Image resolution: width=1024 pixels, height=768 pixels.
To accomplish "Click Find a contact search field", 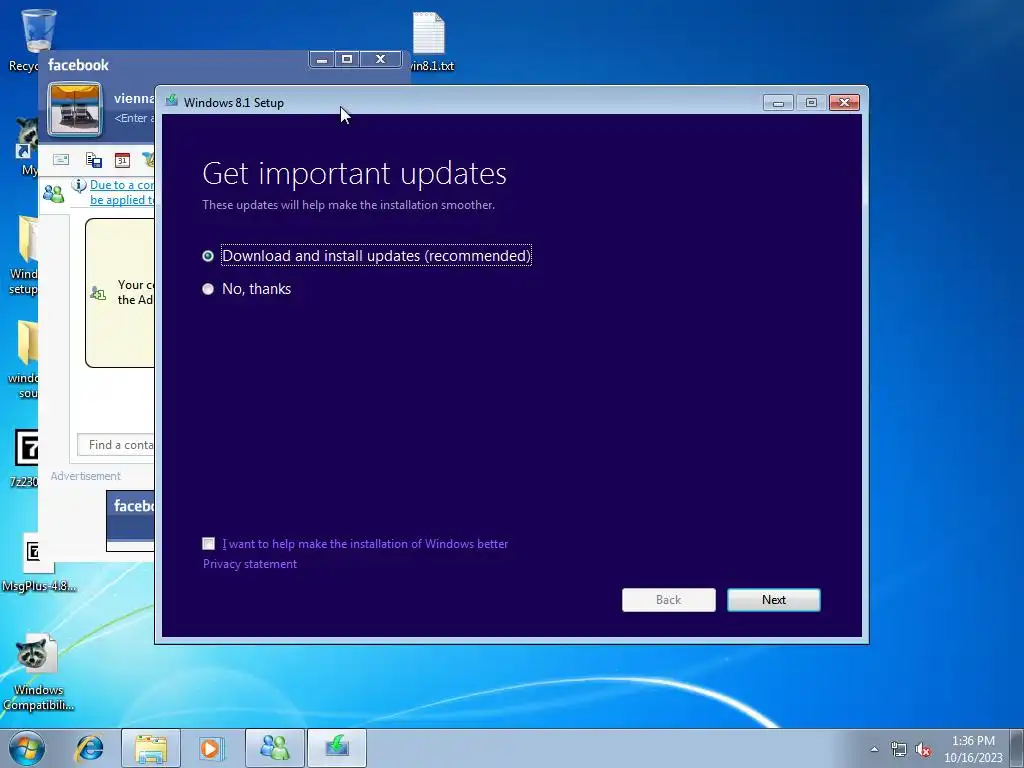I will point(116,445).
